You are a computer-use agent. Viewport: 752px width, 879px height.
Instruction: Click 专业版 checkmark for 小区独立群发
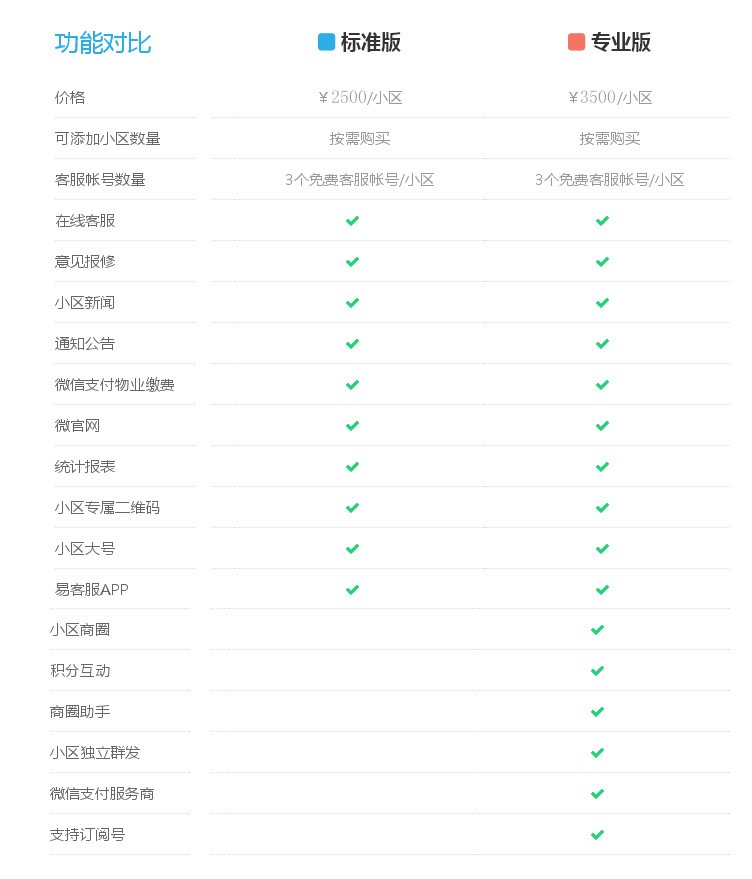598,752
